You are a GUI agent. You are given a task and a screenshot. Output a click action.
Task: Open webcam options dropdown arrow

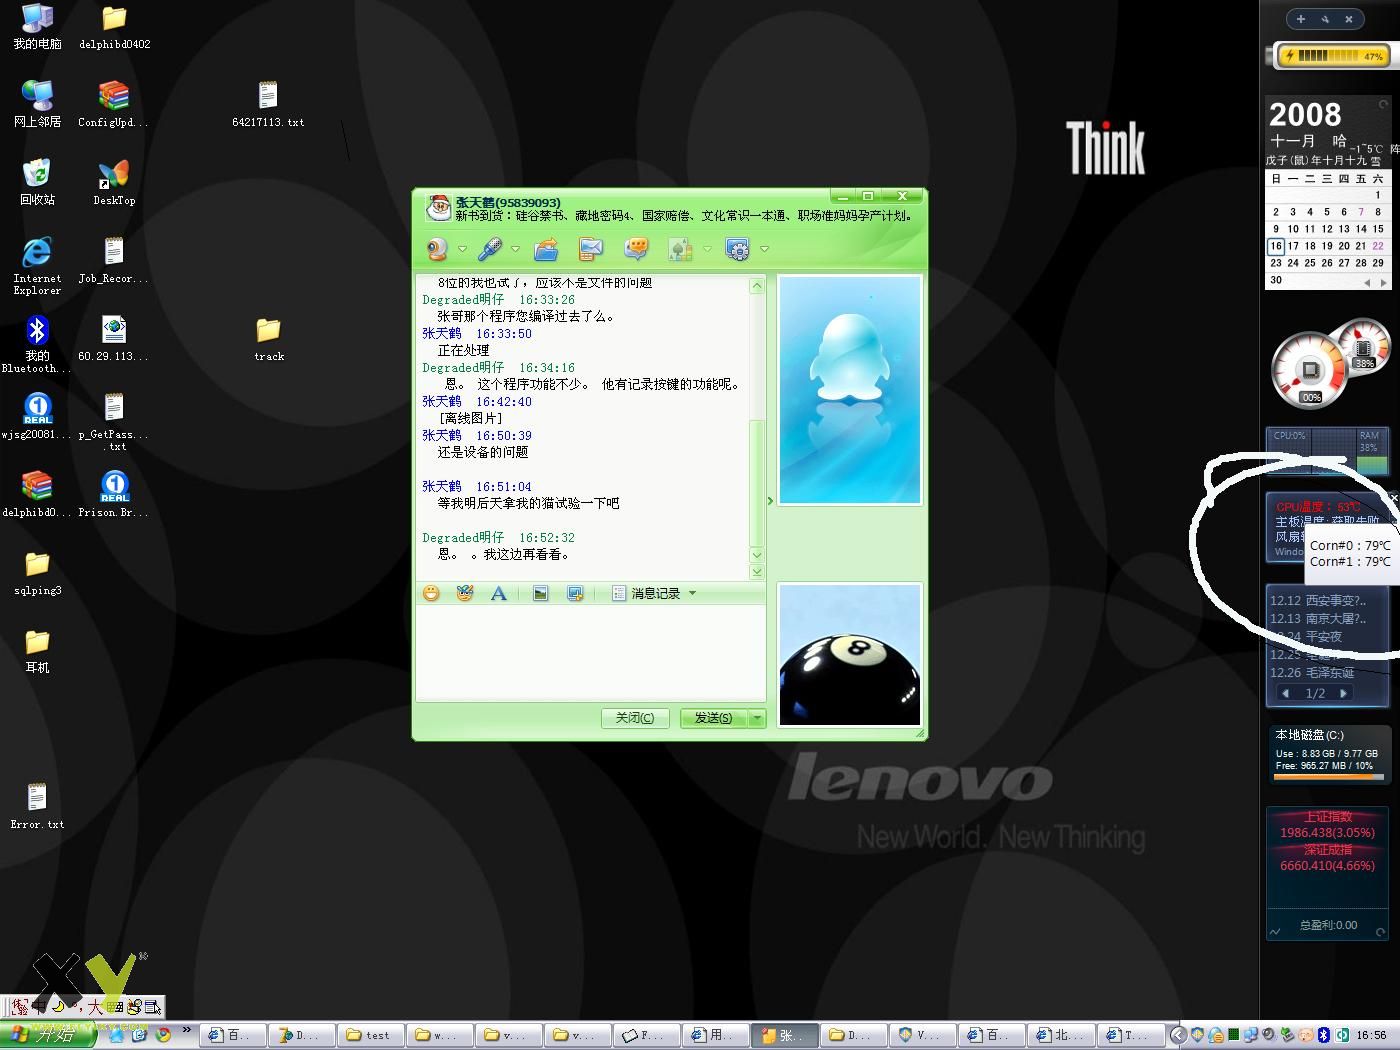tap(462, 249)
